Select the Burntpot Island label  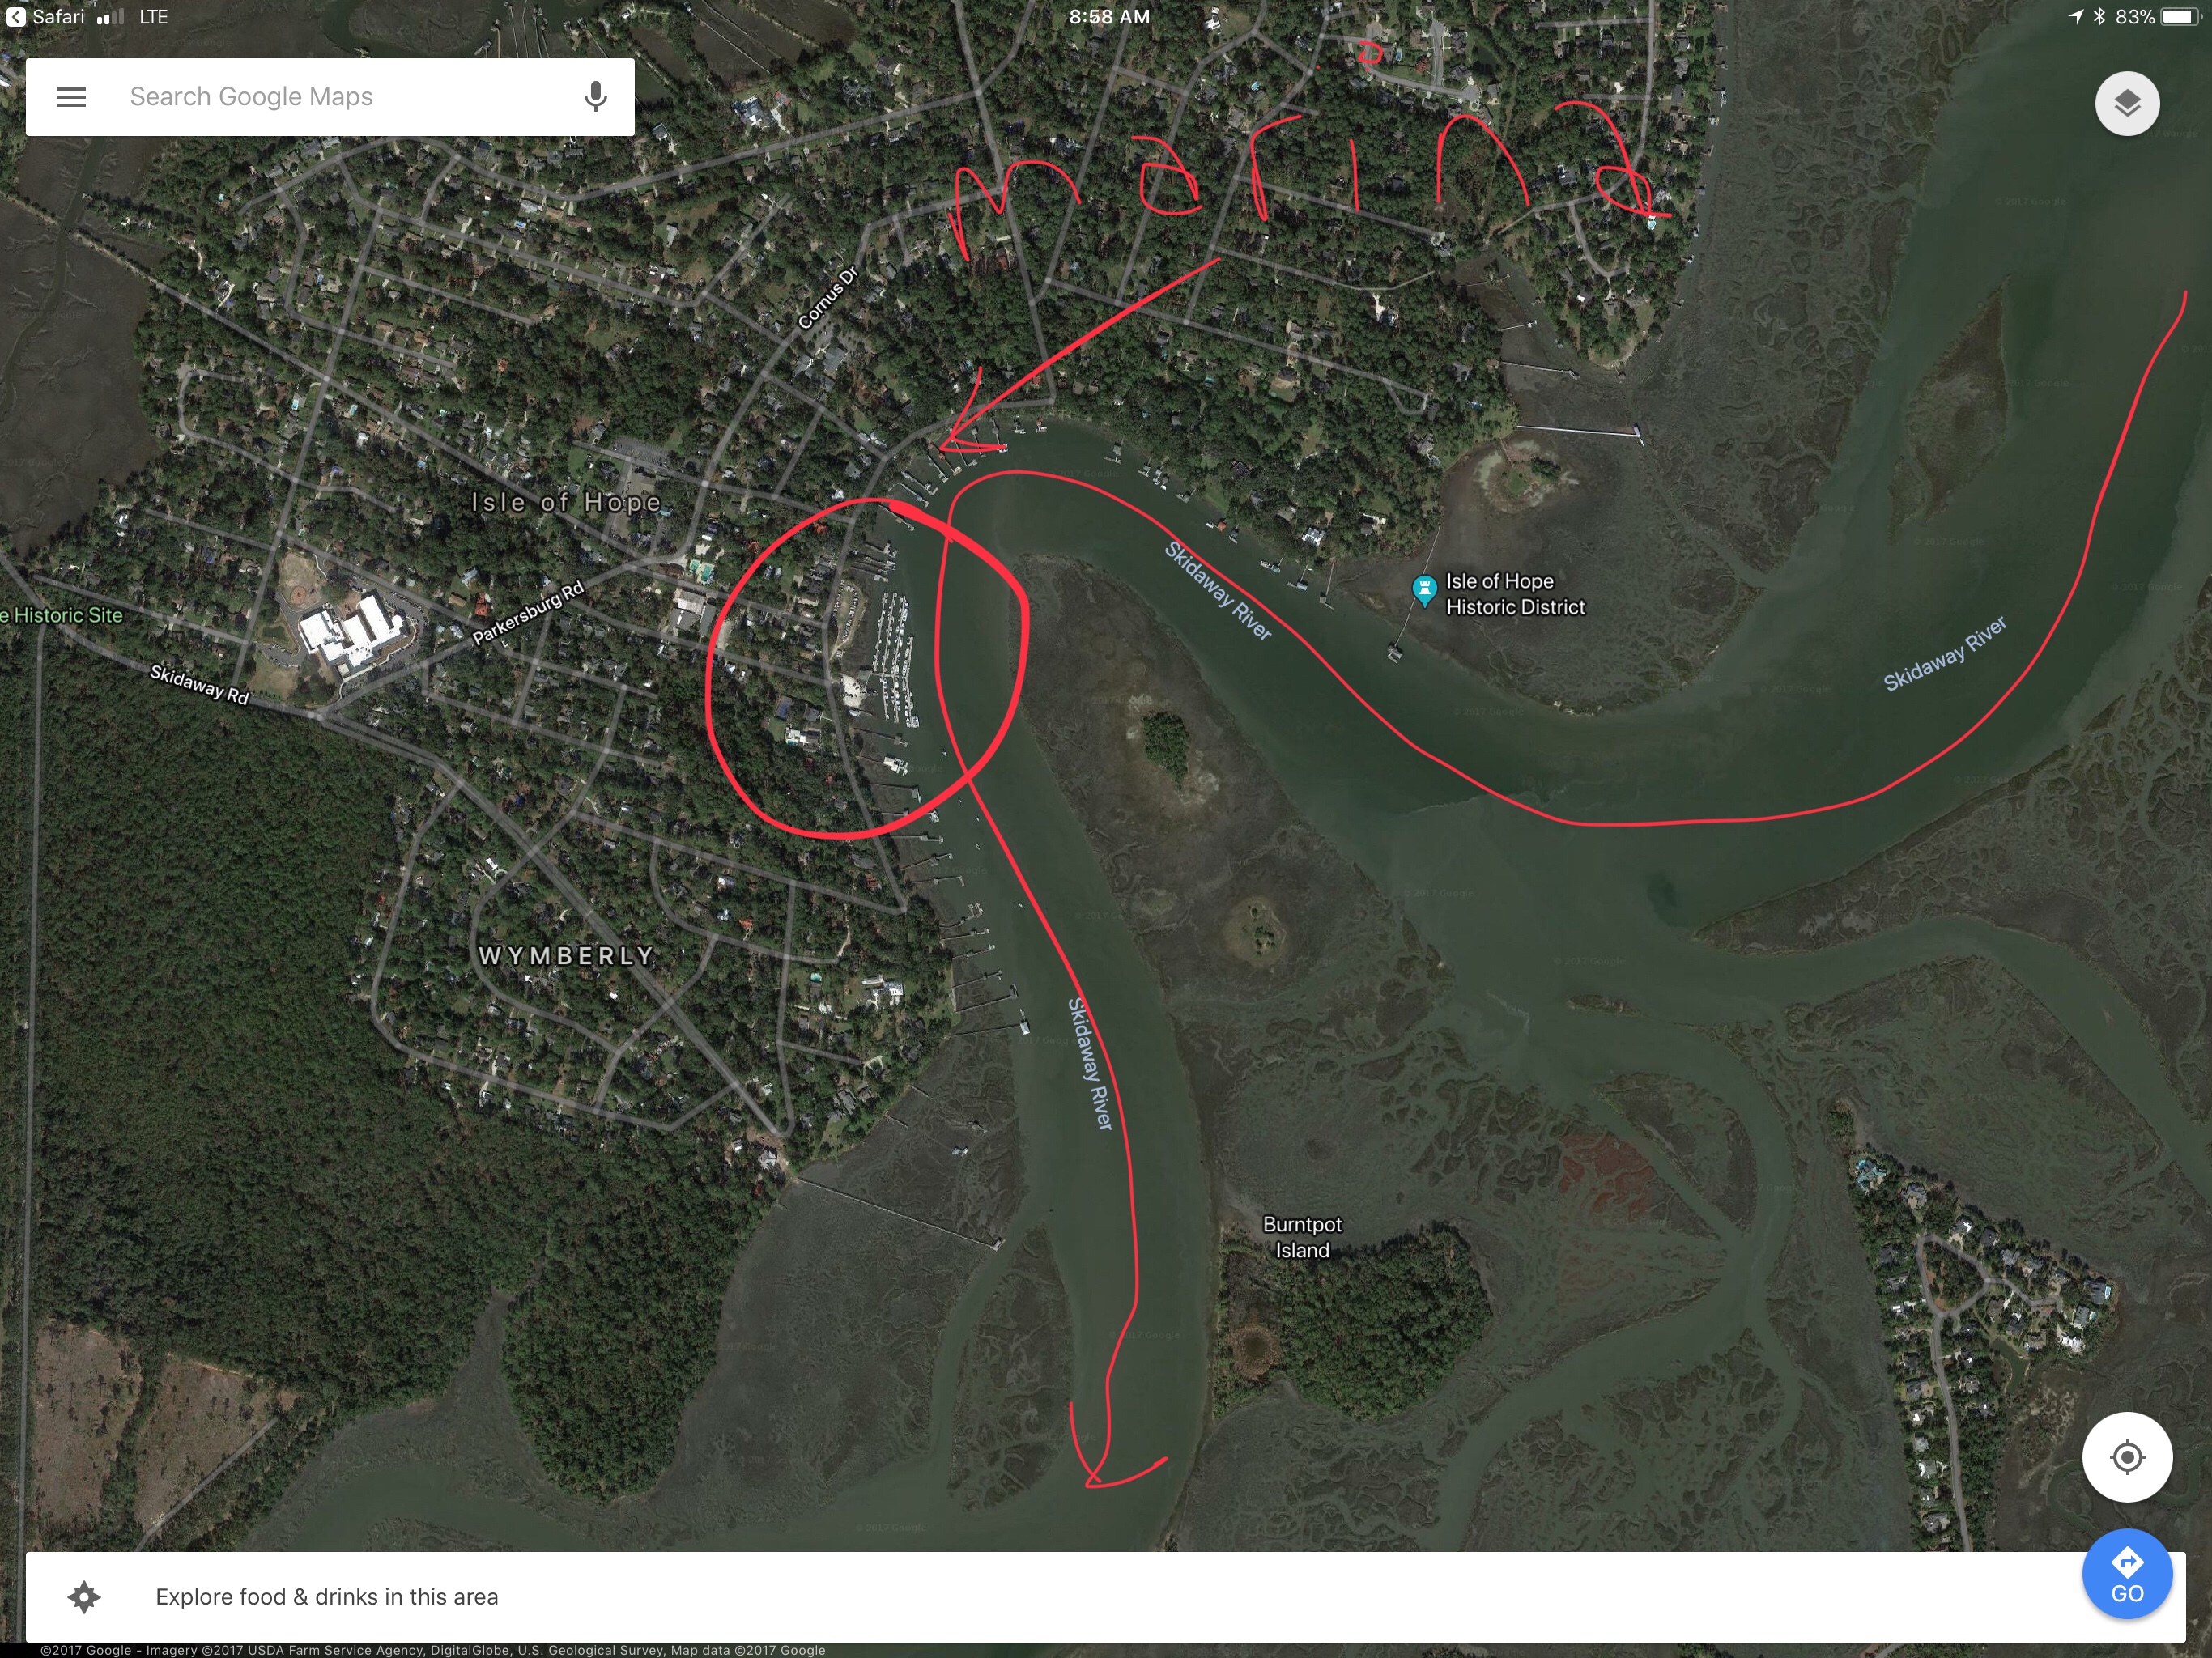[x=1302, y=1237]
